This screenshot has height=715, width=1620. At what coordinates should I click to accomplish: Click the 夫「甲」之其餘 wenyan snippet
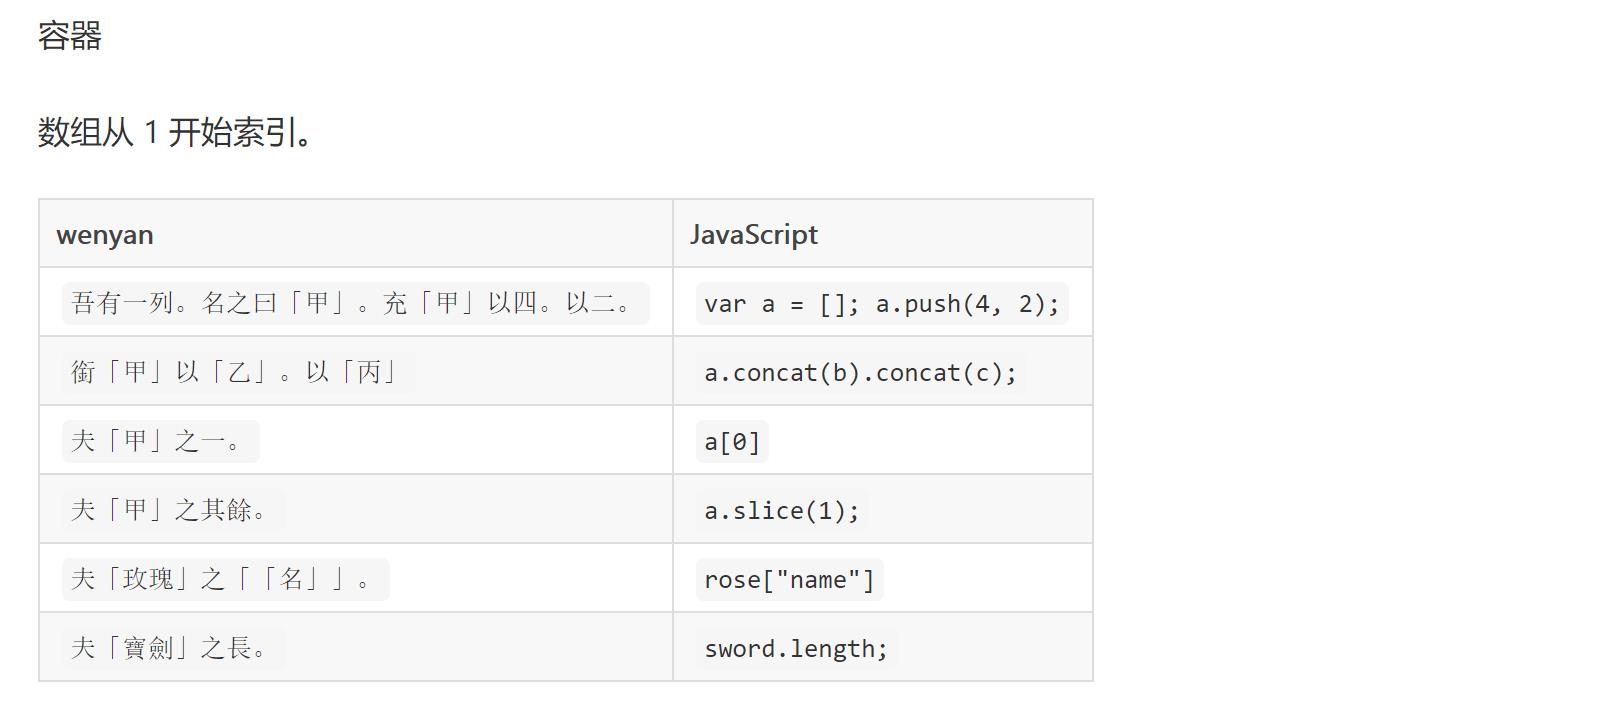[172, 510]
